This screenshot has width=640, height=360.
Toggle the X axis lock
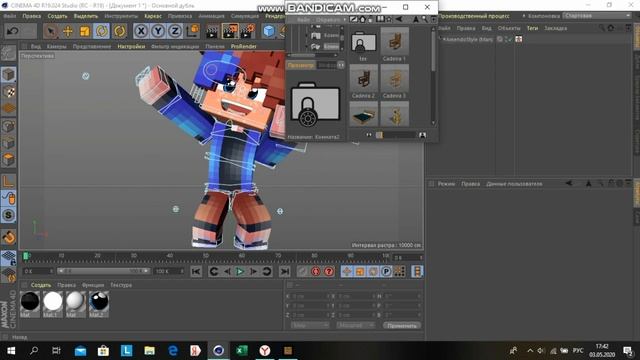[x=141, y=31]
